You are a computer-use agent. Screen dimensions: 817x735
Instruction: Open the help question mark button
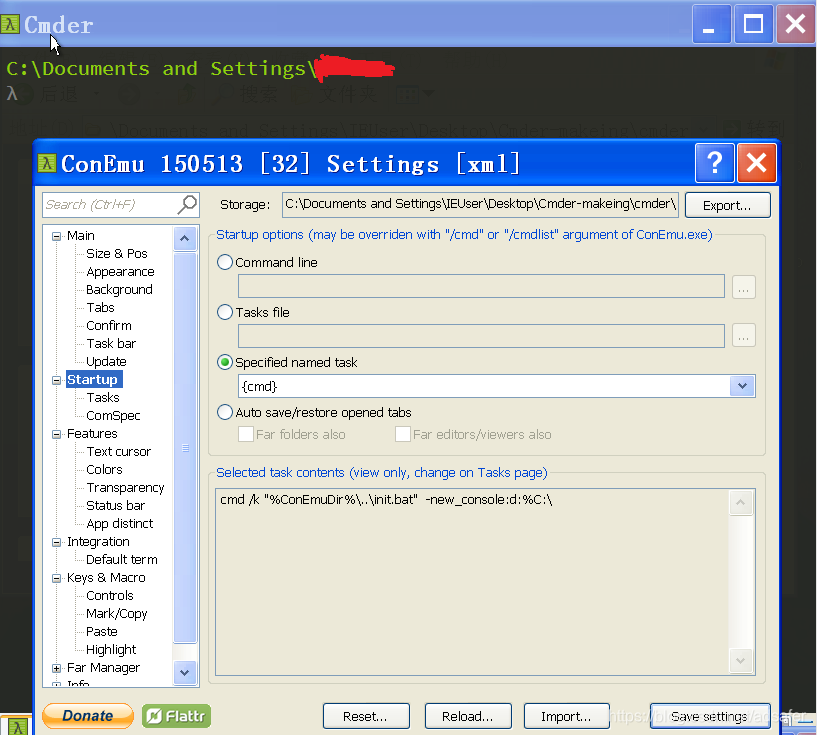click(x=714, y=163)
